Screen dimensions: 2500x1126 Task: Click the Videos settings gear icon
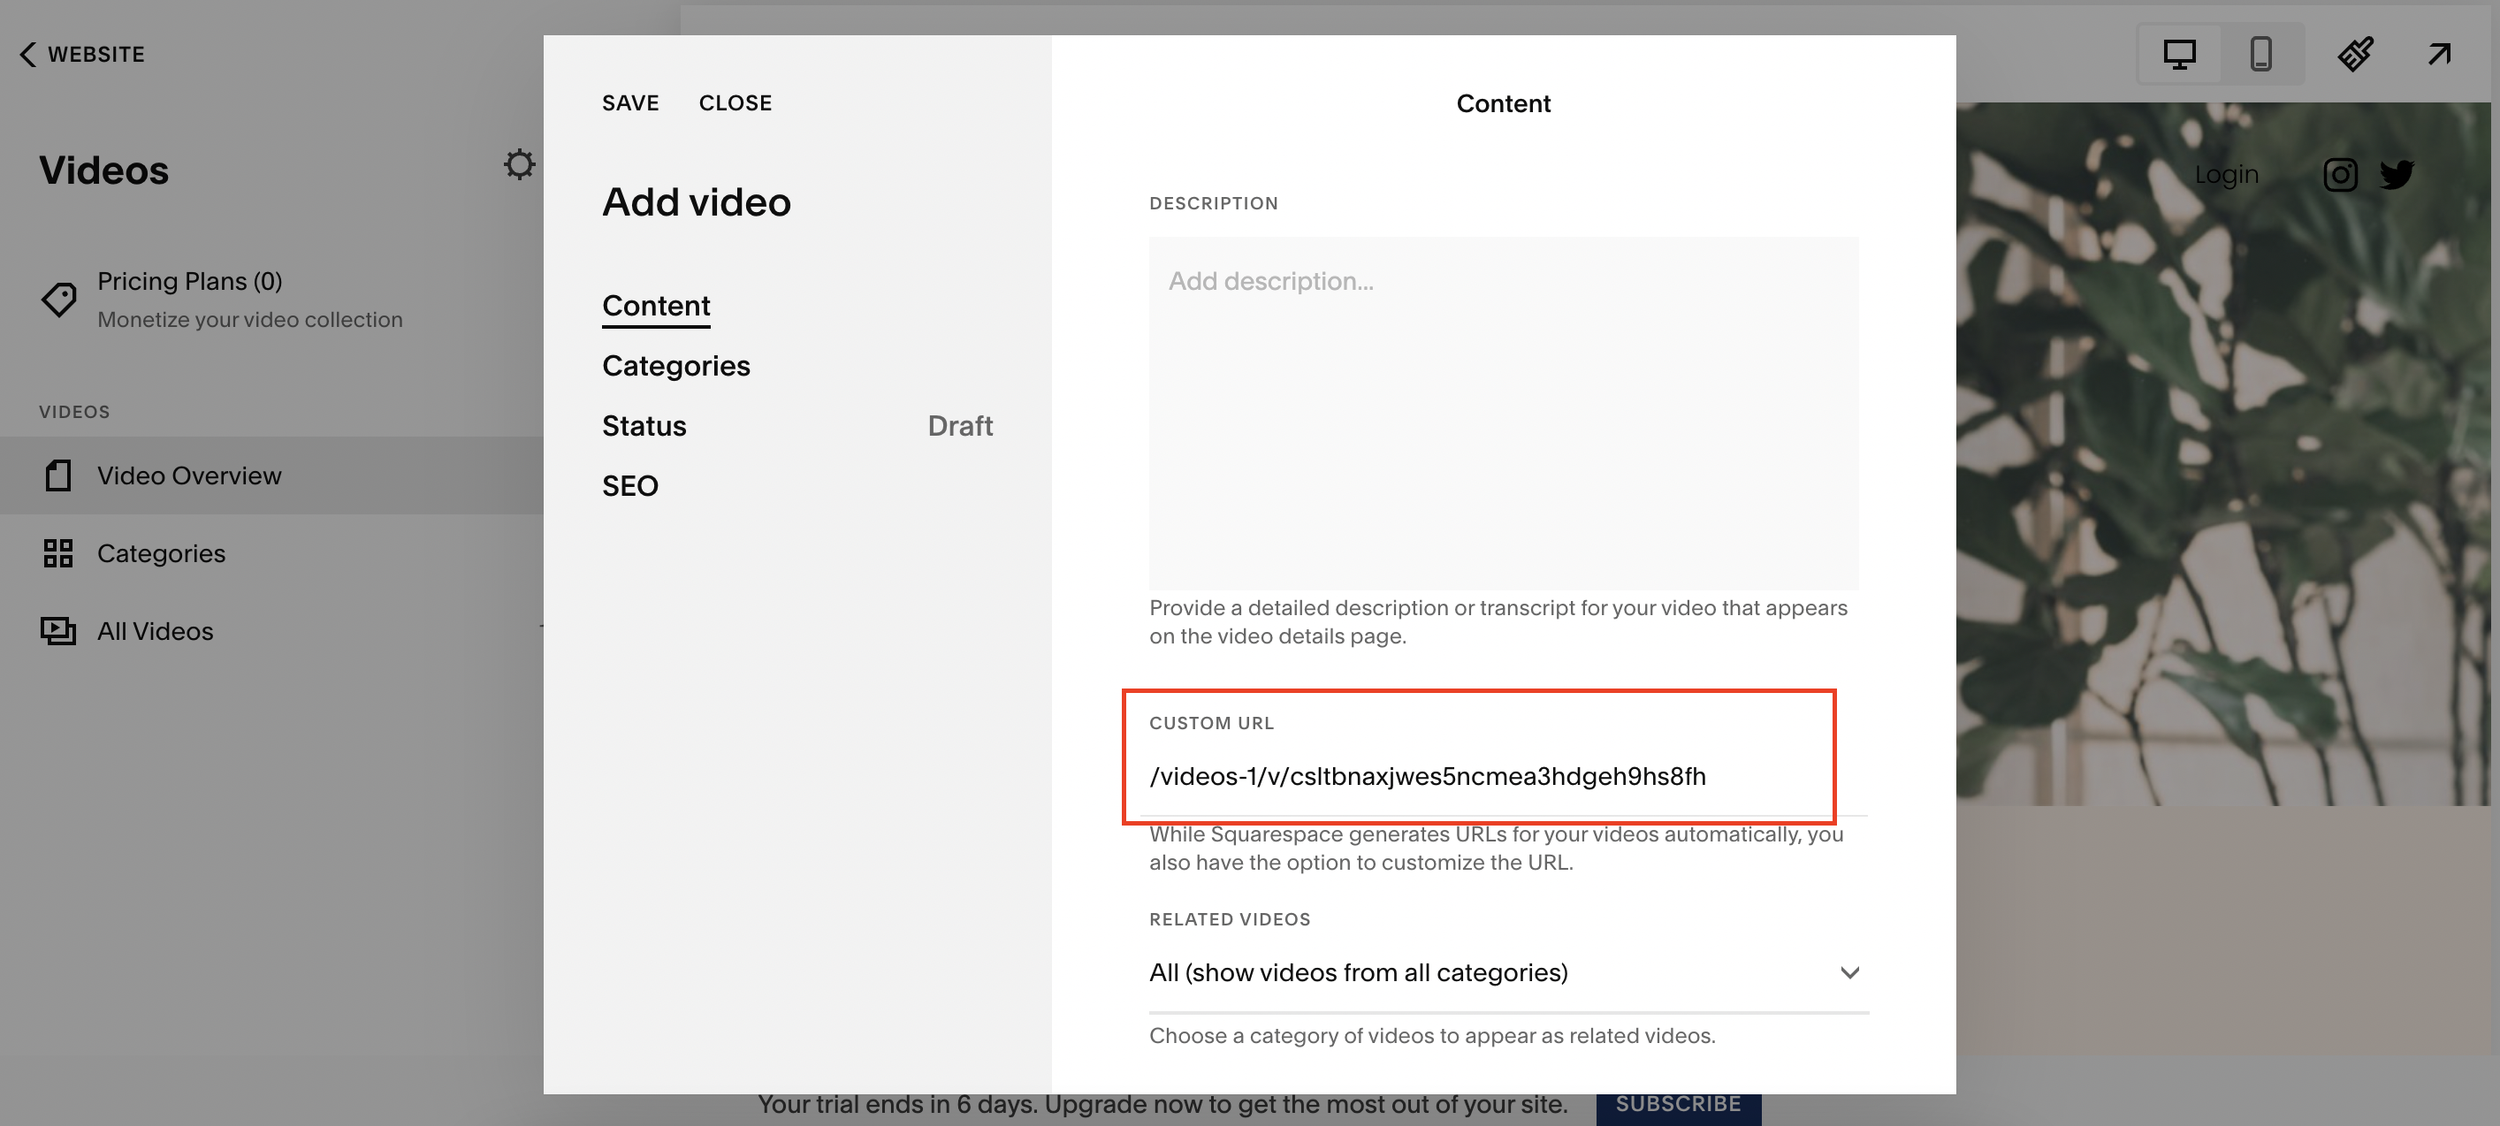(519, 164)
